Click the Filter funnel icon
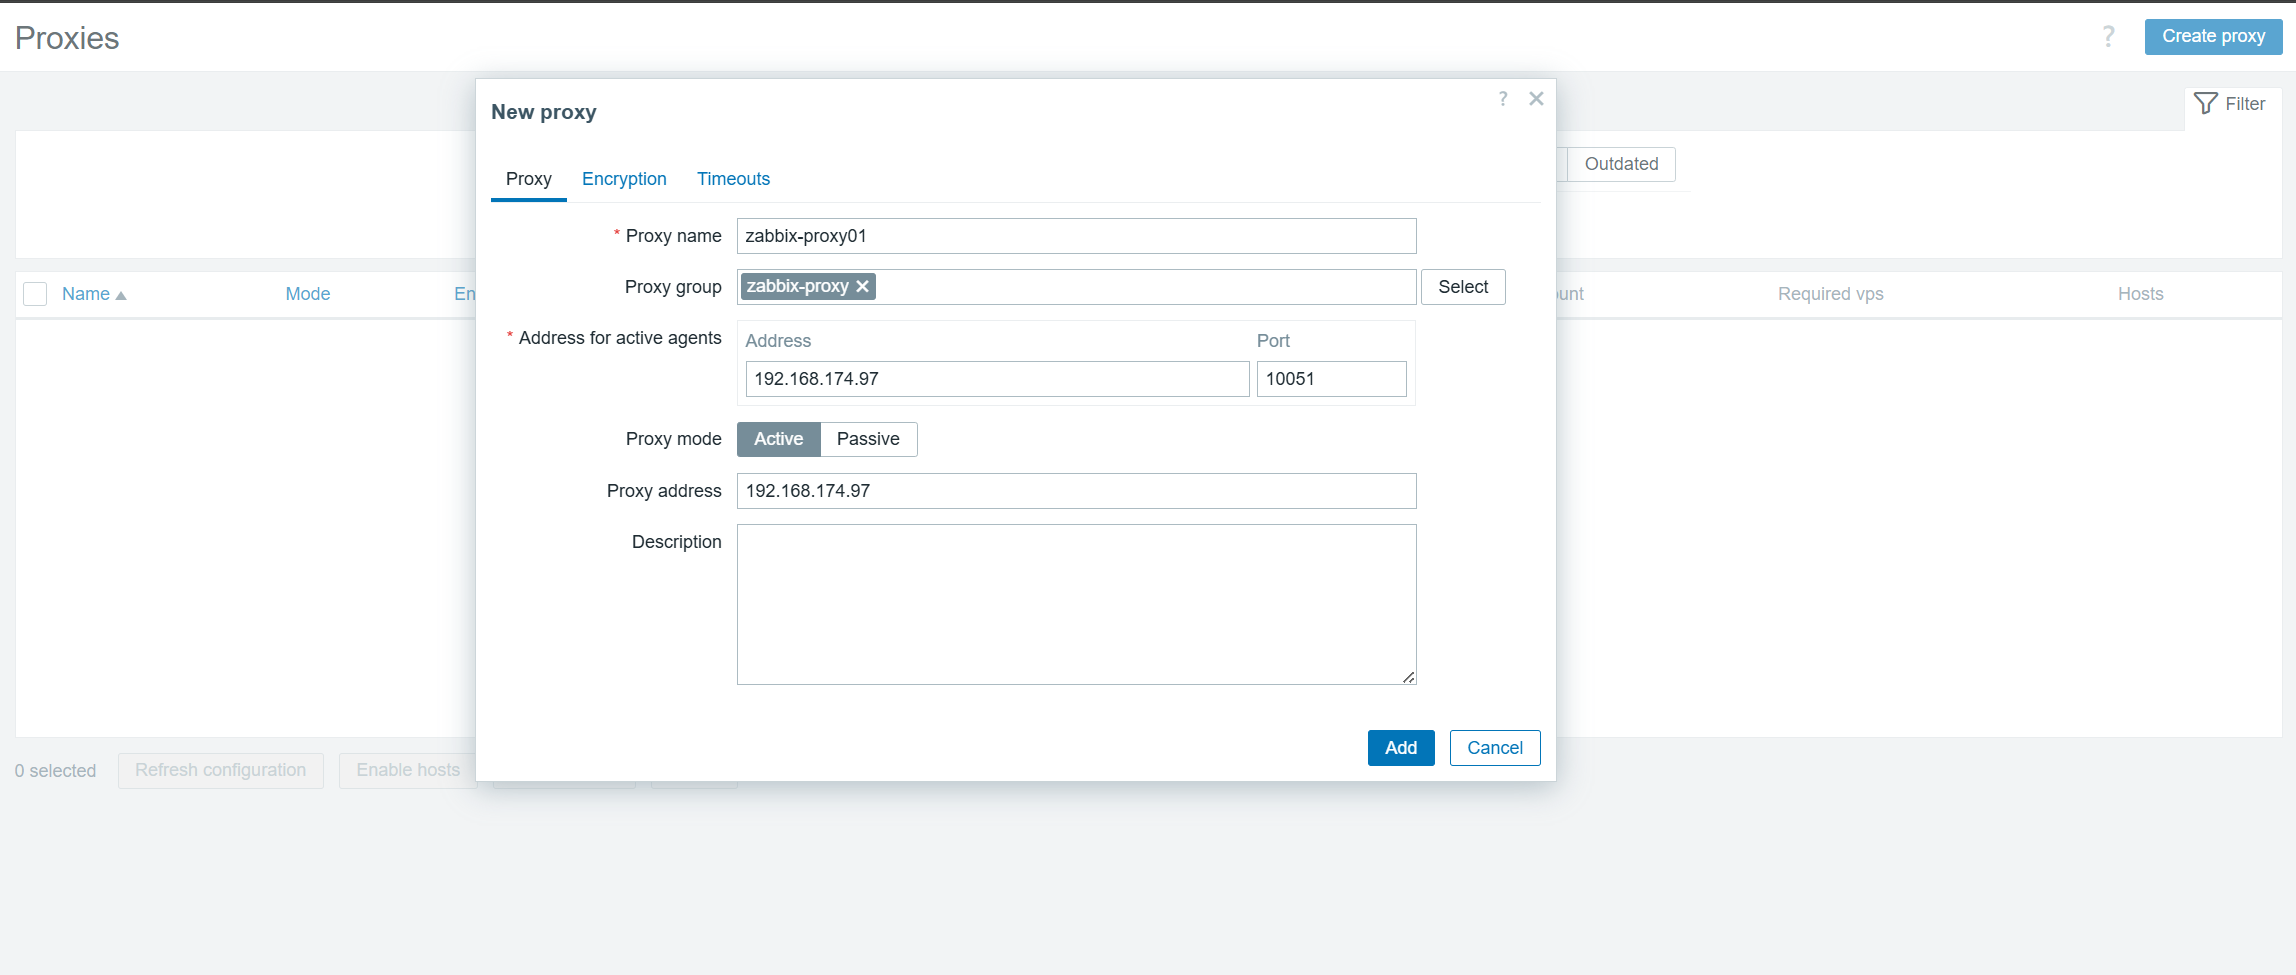This screenshot has height=975, width=2296. (2205, 104)
